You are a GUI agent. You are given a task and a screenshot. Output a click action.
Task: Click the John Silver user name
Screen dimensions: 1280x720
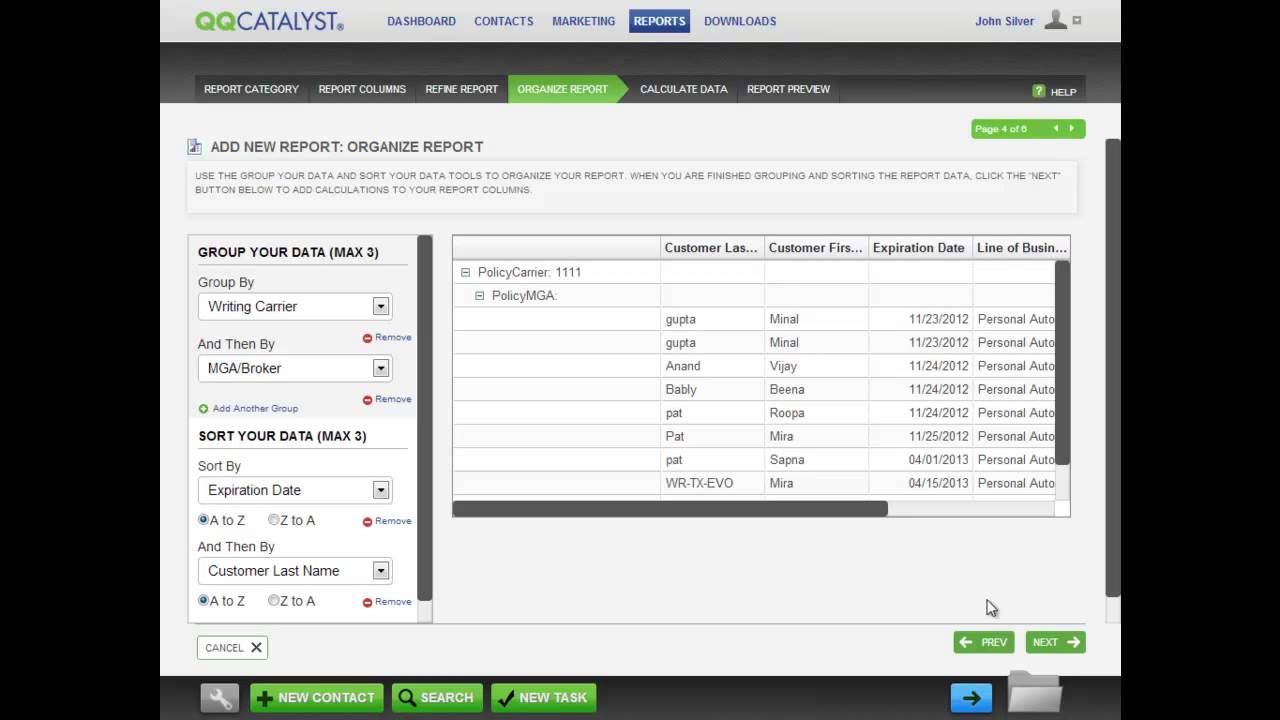coord(1005,21)
